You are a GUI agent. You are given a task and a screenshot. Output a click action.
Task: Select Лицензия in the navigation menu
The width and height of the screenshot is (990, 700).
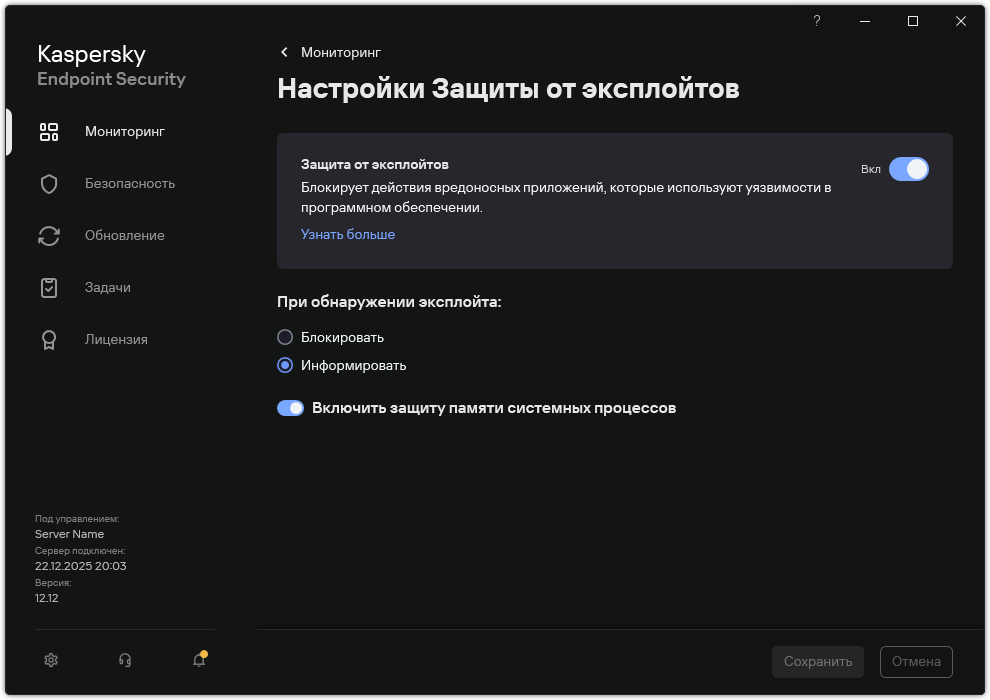click(117, 339)
